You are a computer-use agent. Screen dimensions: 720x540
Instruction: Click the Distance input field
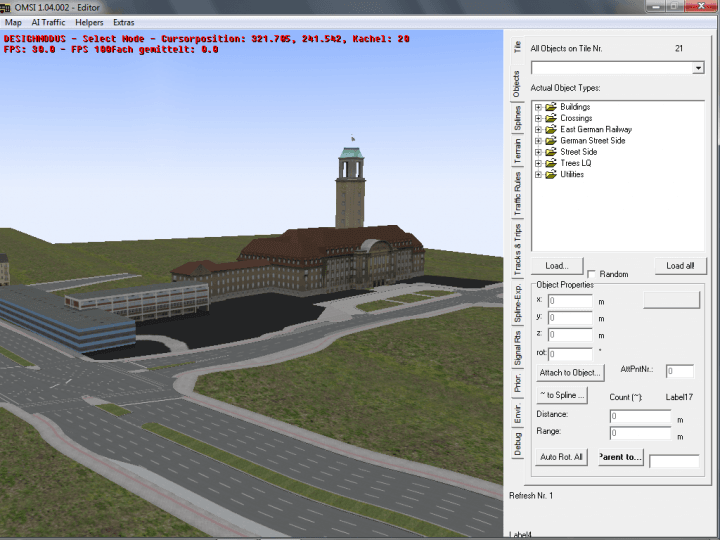point(640,416)
